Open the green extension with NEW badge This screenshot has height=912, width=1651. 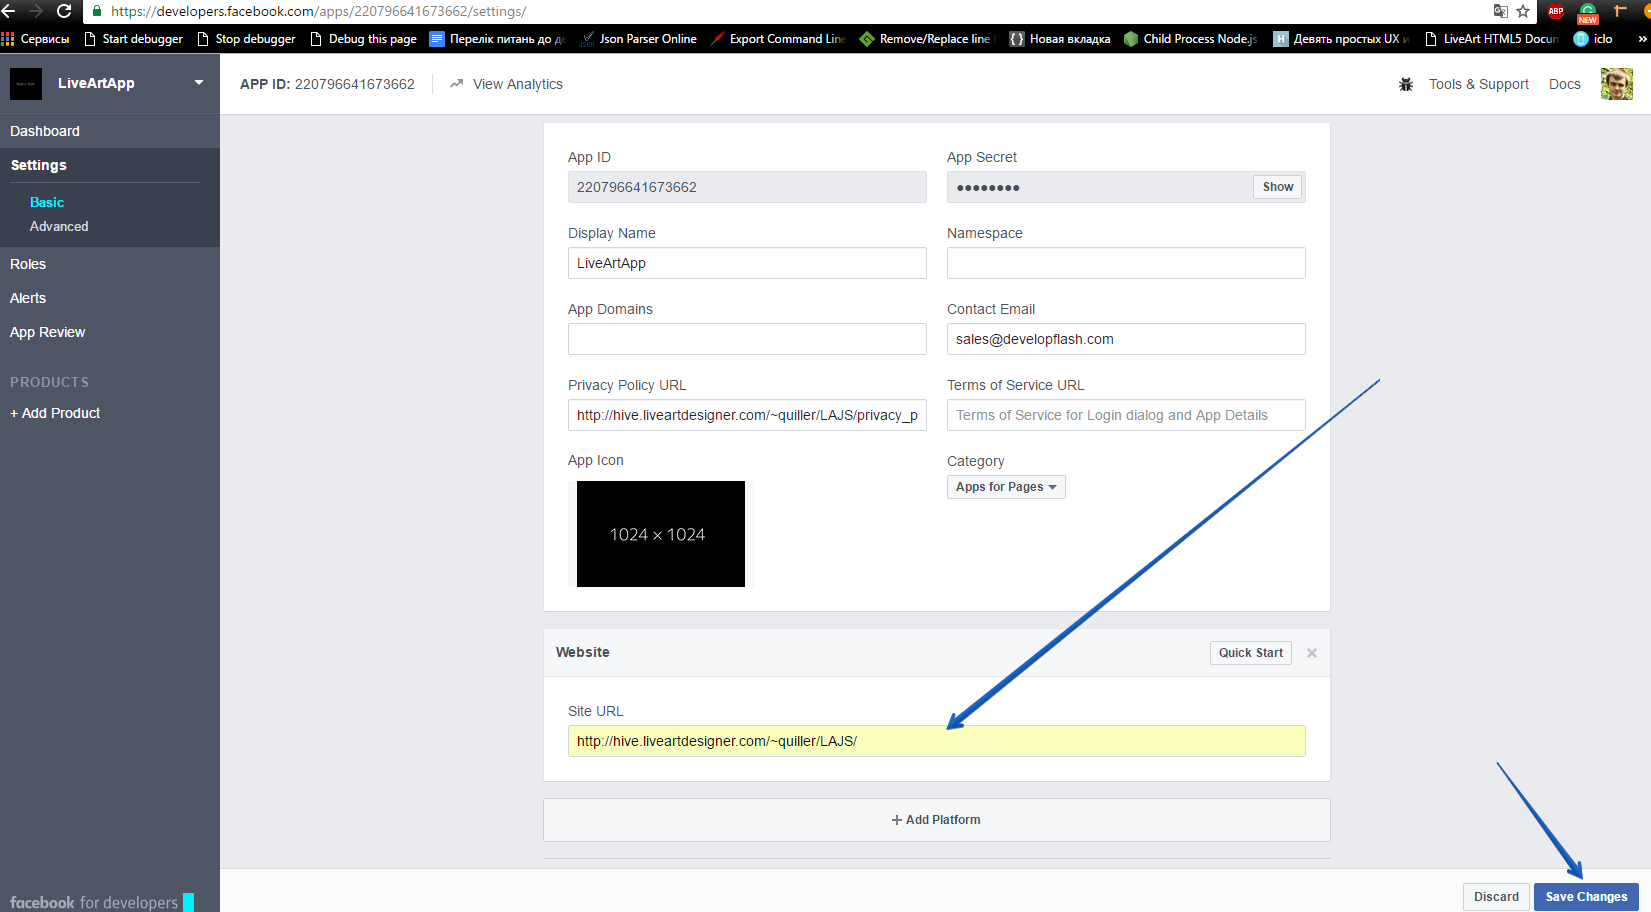[x=1588, y=12]
